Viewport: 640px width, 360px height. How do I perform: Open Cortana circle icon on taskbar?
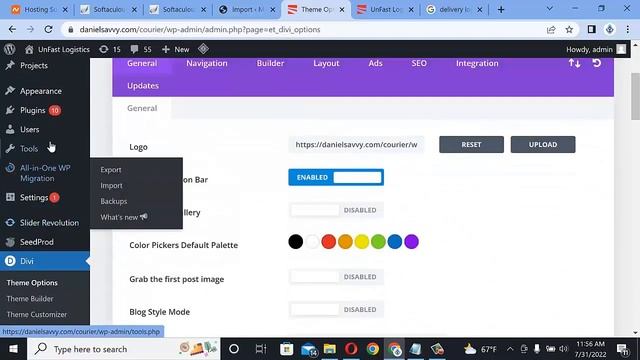pyautogui.click(x=234, y=349)
